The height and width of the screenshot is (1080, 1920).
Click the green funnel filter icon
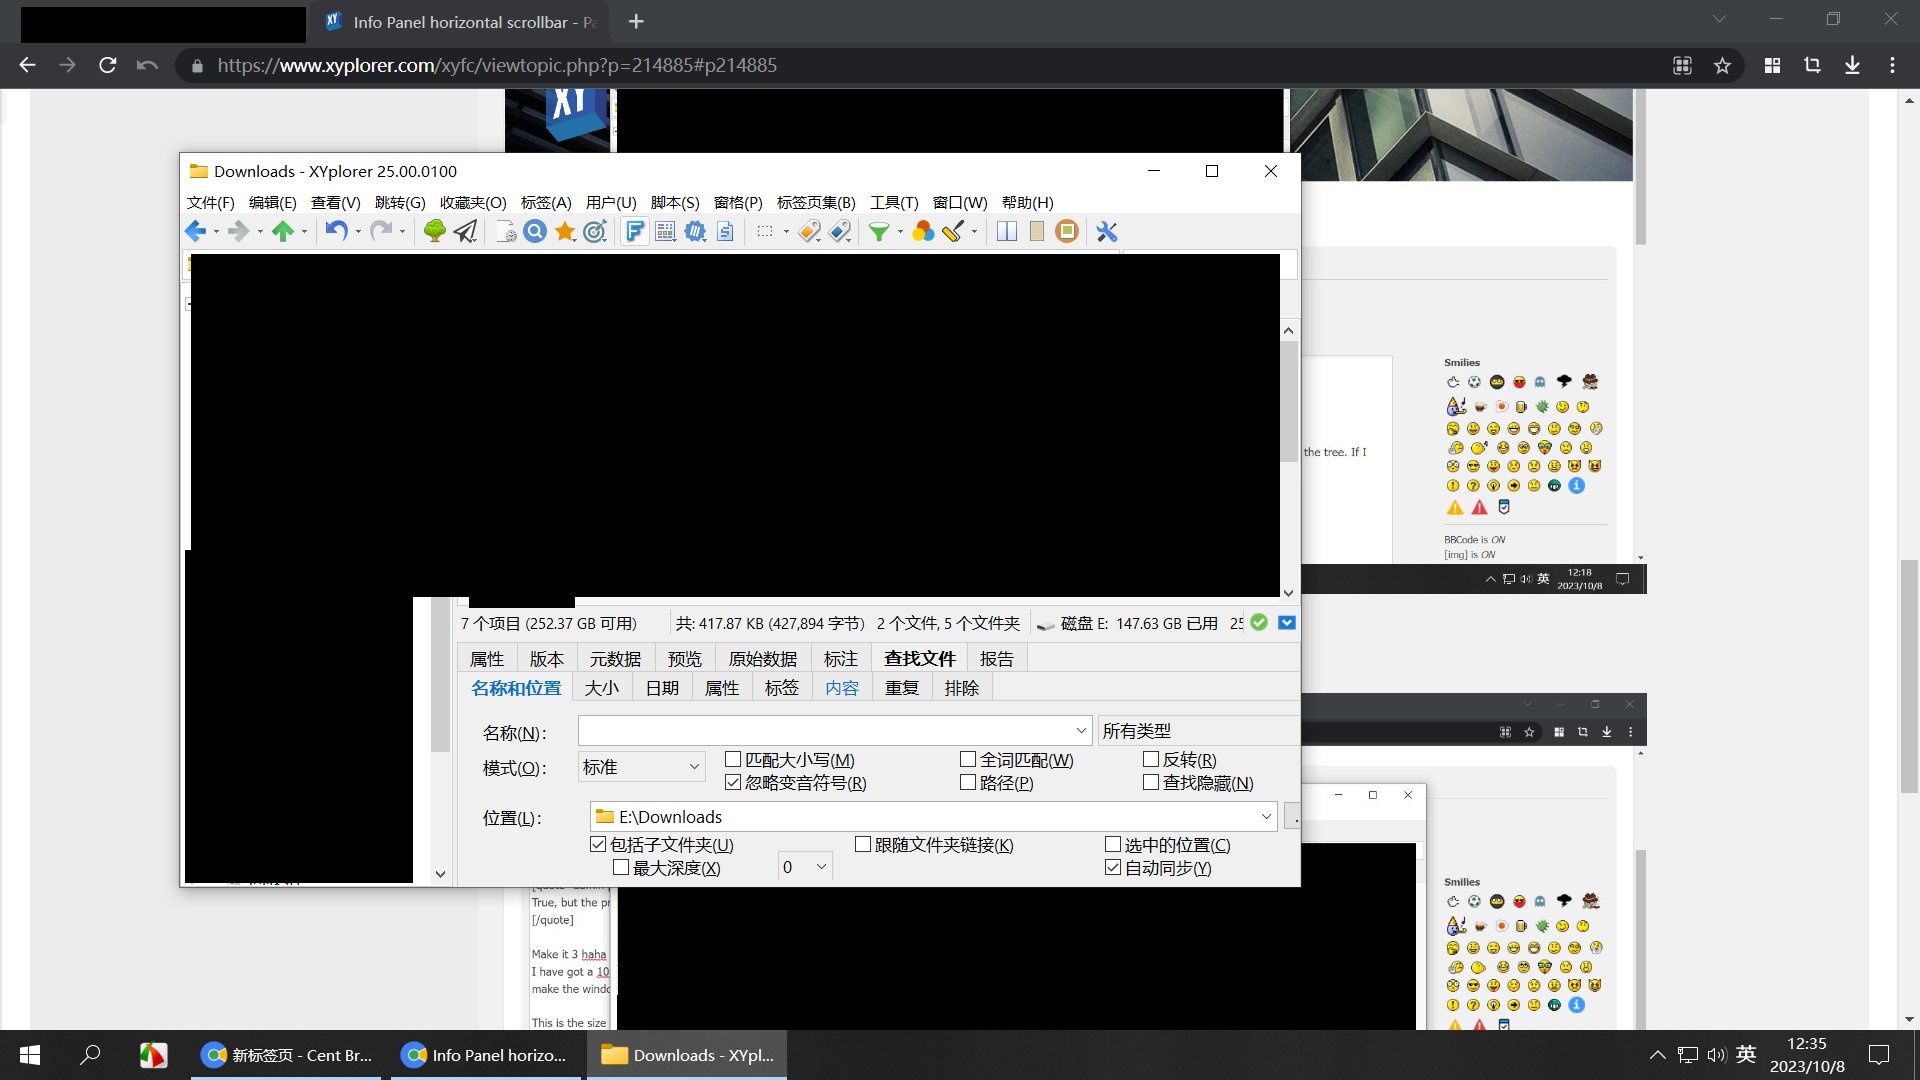878,232
